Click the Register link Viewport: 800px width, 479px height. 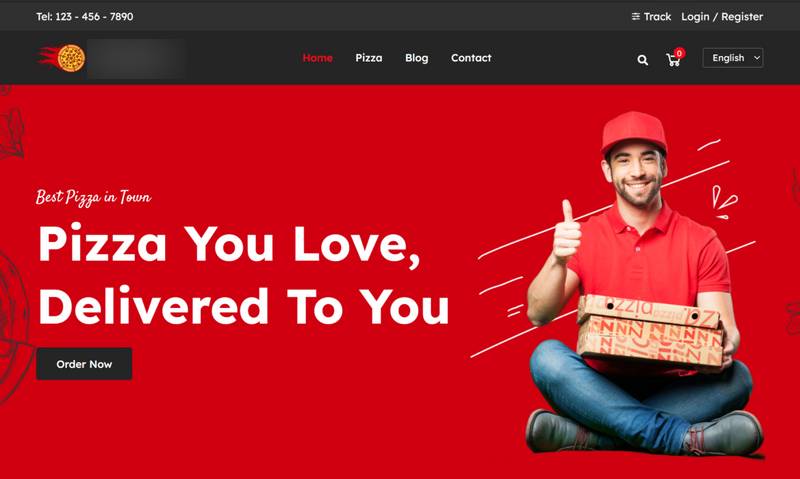point(742,17)
